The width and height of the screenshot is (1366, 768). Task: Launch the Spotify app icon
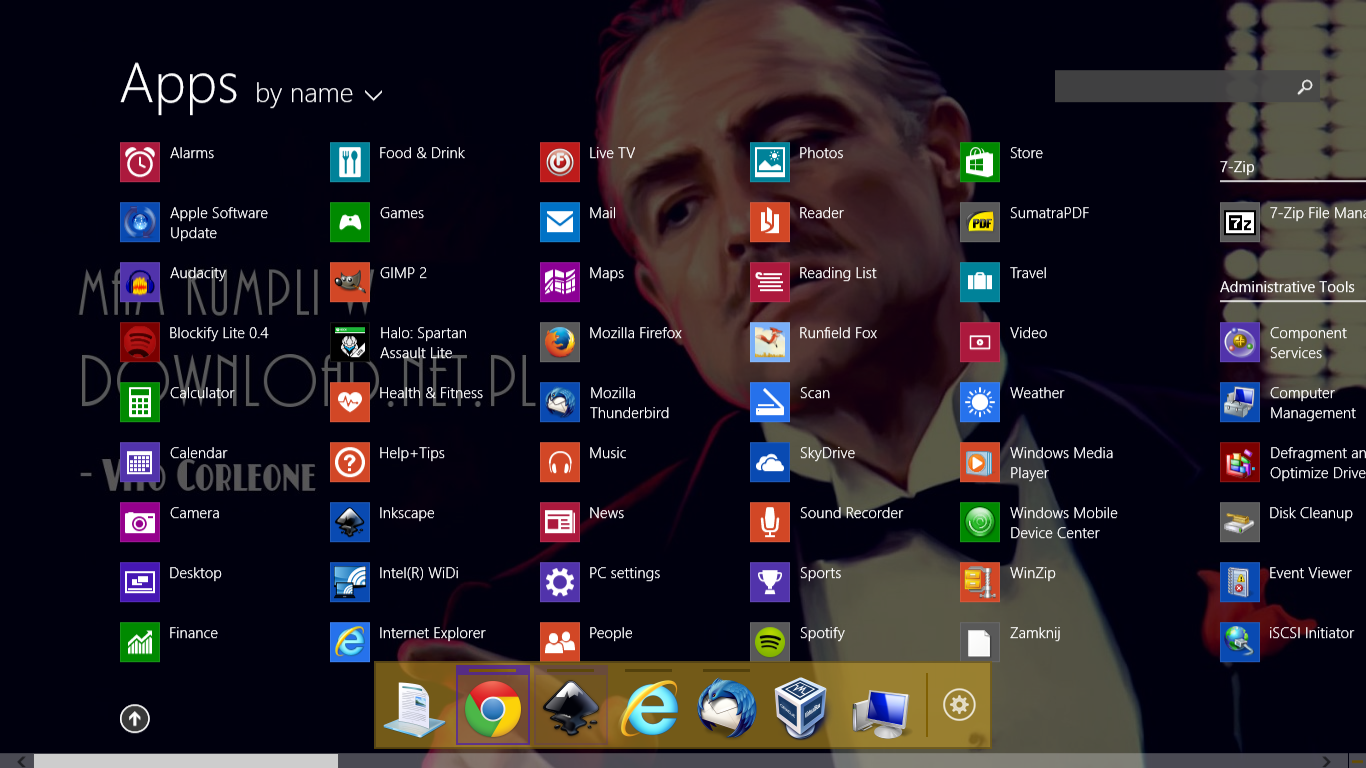tap(770, 642)
